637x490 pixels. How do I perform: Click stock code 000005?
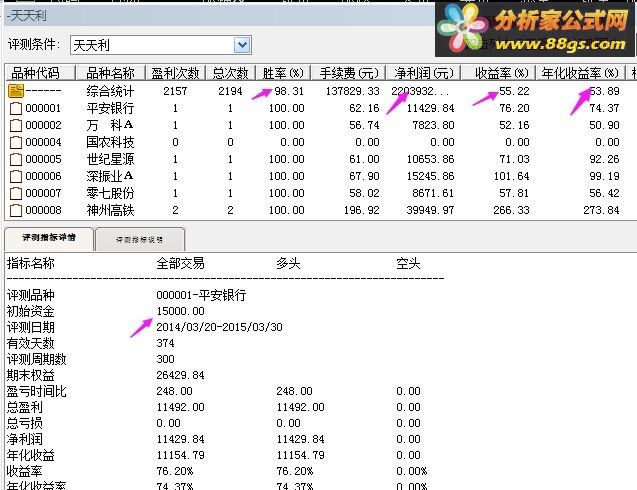[43, 159]
